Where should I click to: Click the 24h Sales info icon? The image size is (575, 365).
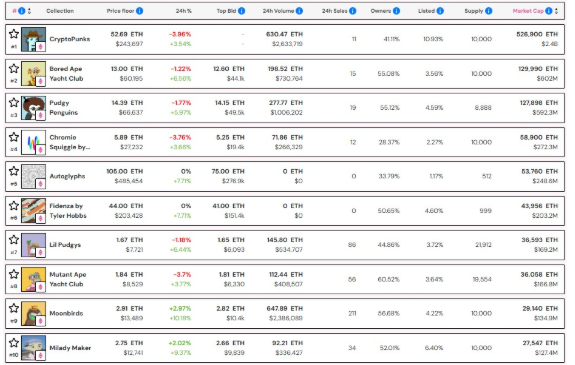pos(353,11)
